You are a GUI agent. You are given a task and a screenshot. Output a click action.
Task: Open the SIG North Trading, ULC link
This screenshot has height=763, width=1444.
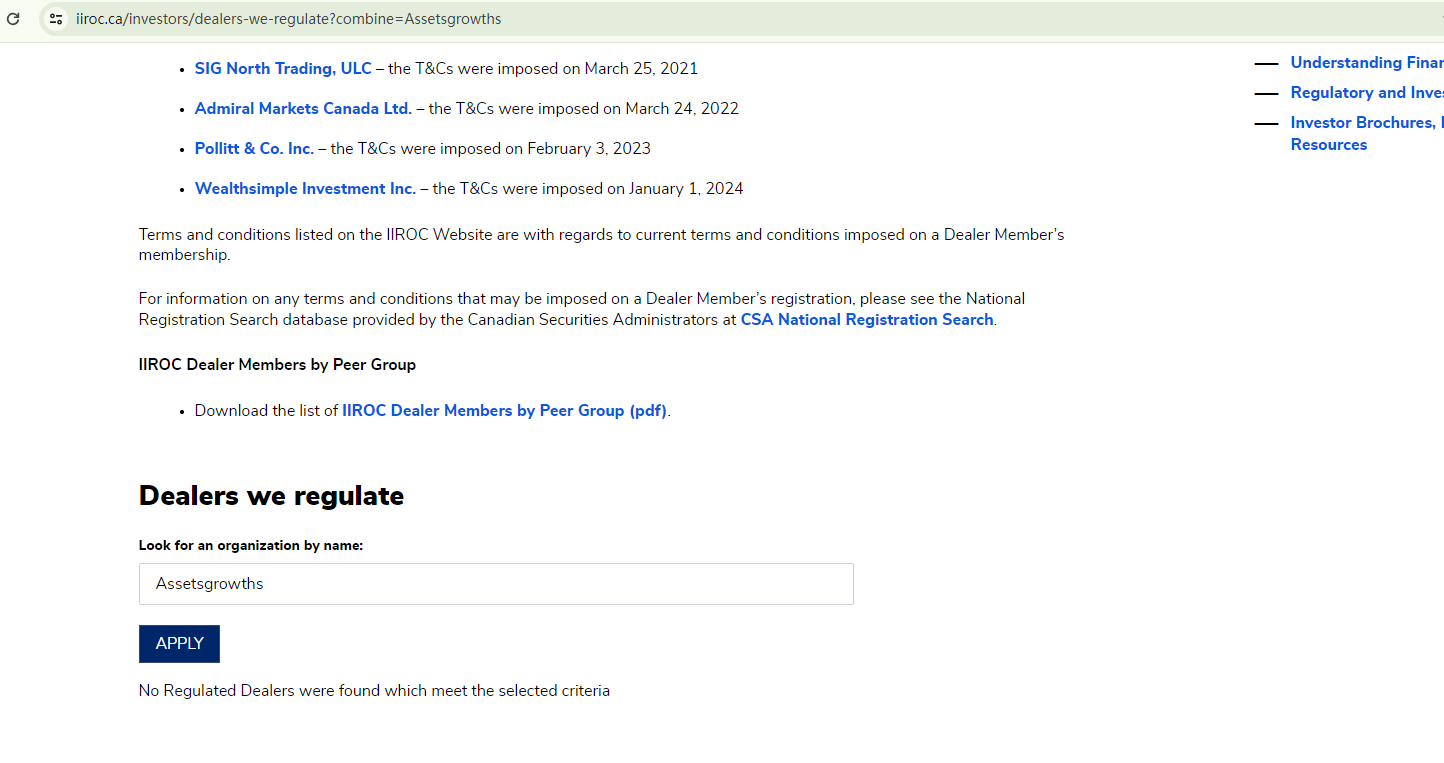coord(283,69)
